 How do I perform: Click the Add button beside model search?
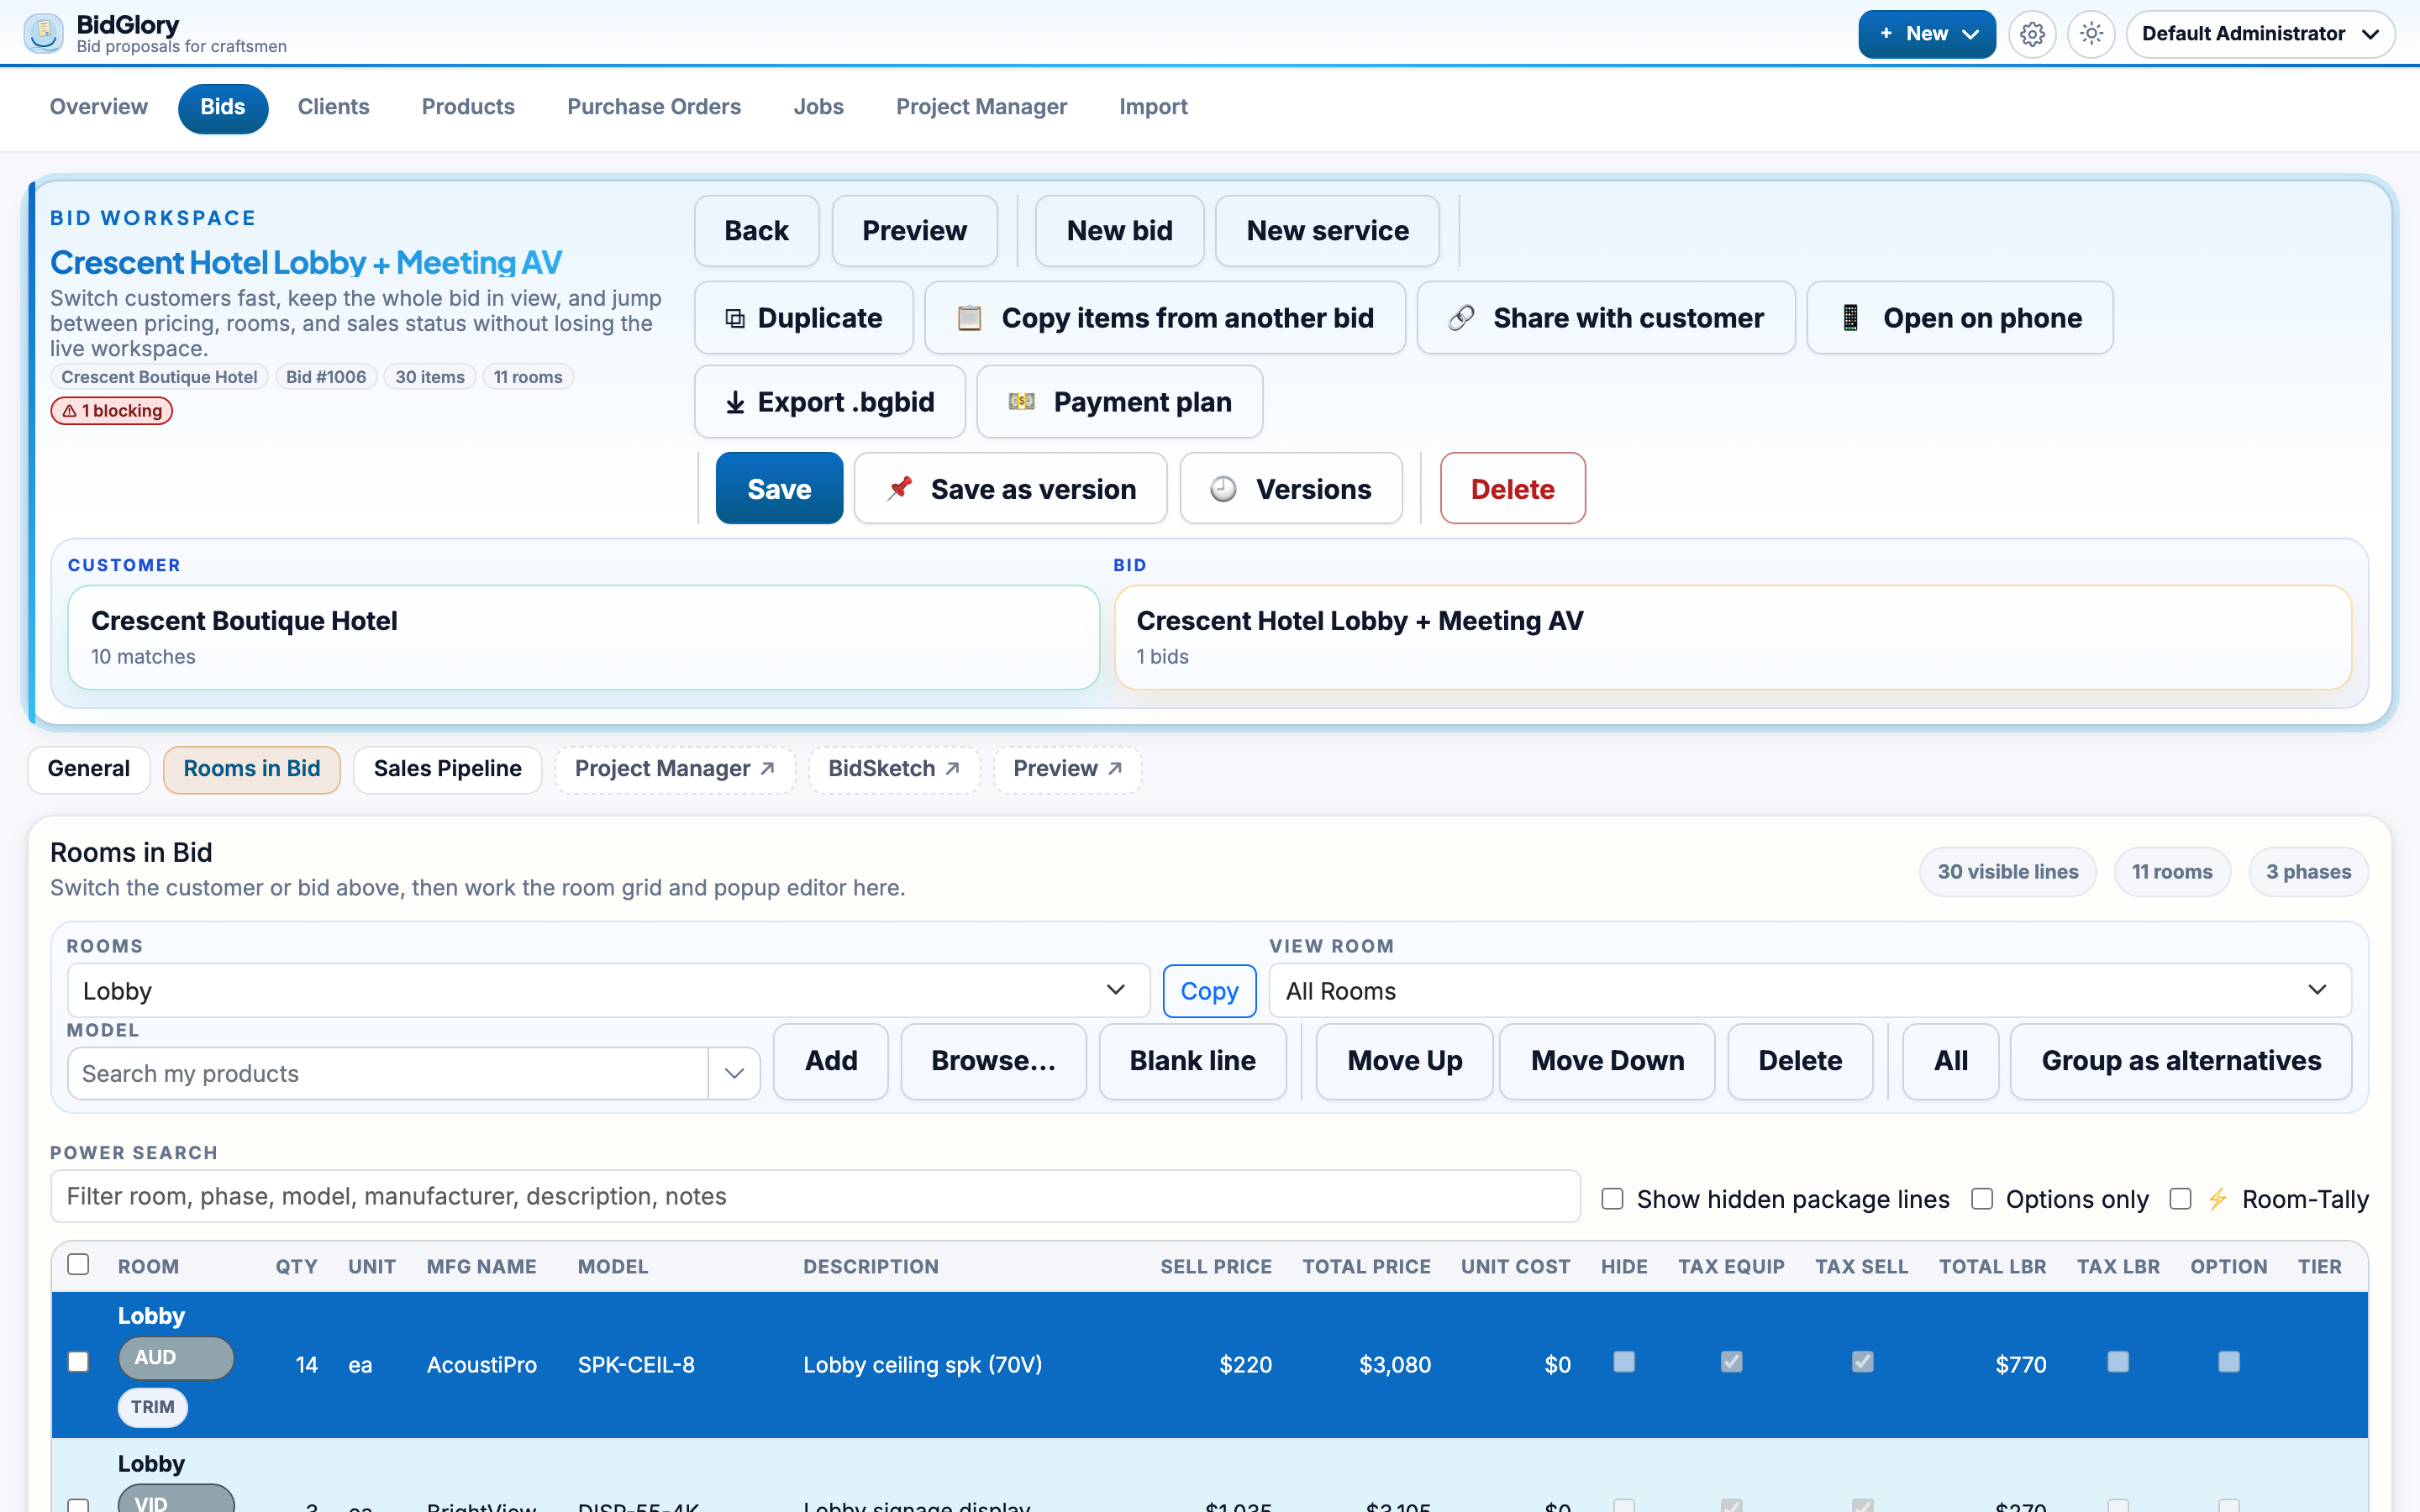[831, 1061]
